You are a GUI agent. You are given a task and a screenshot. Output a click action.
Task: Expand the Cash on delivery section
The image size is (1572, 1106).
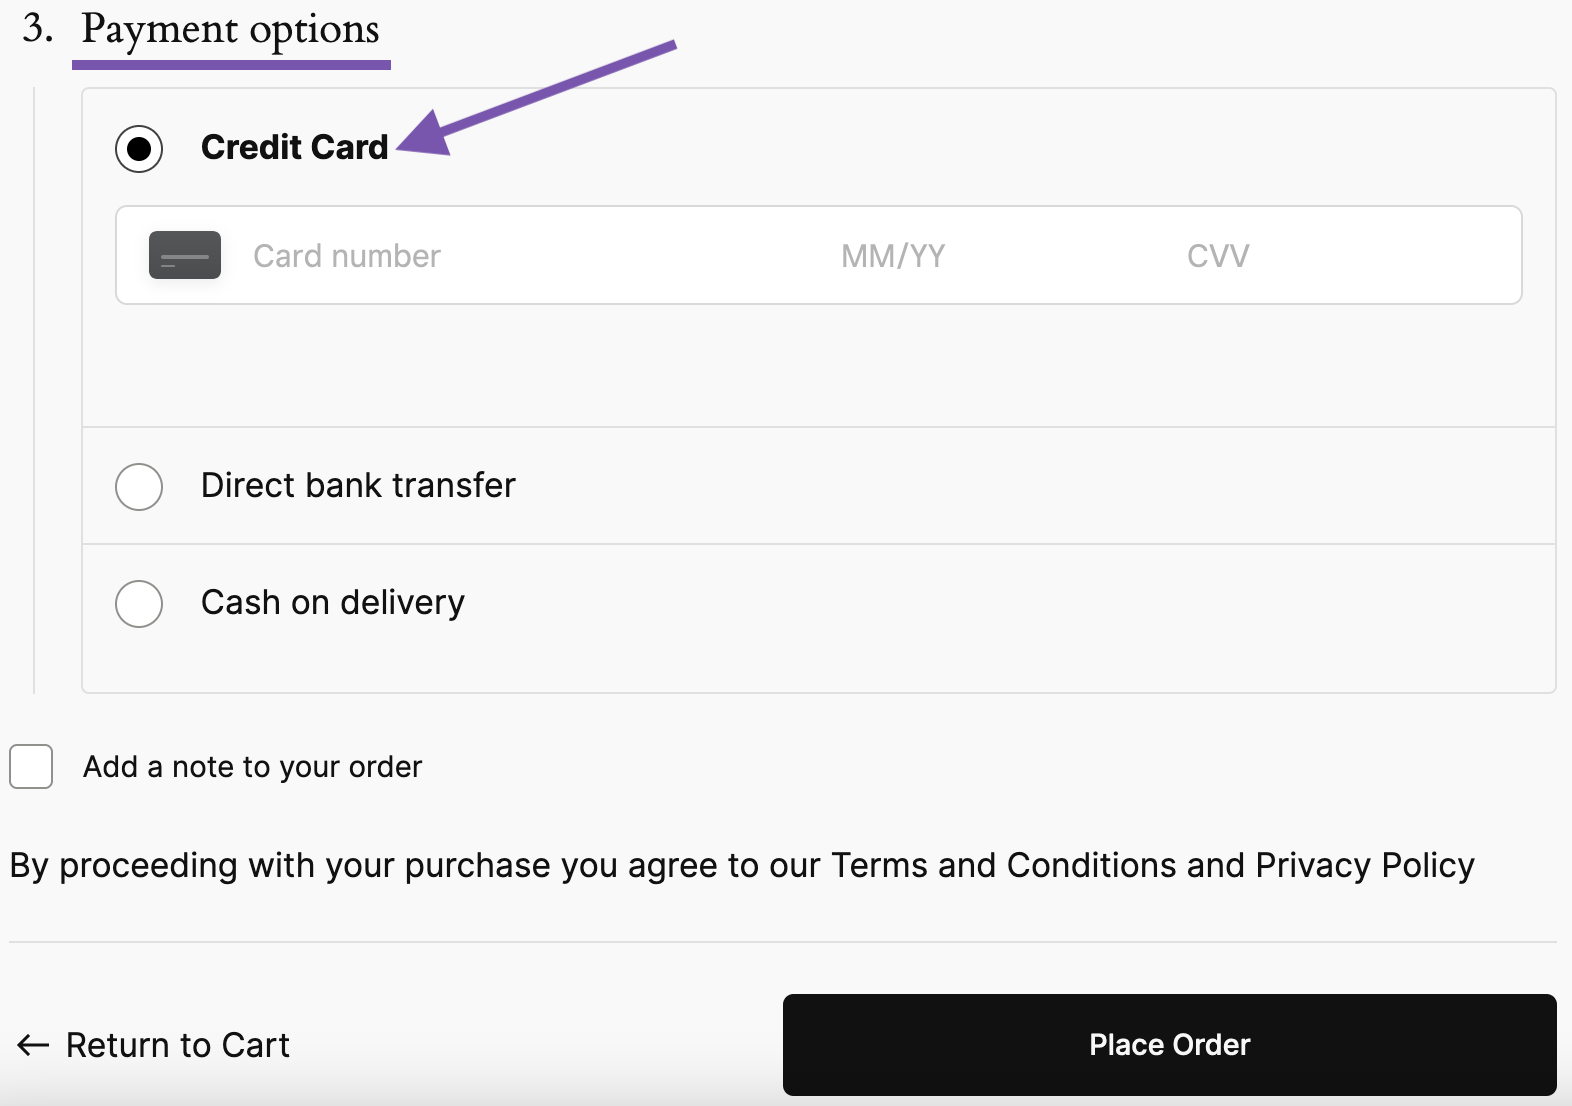point(332,601)
